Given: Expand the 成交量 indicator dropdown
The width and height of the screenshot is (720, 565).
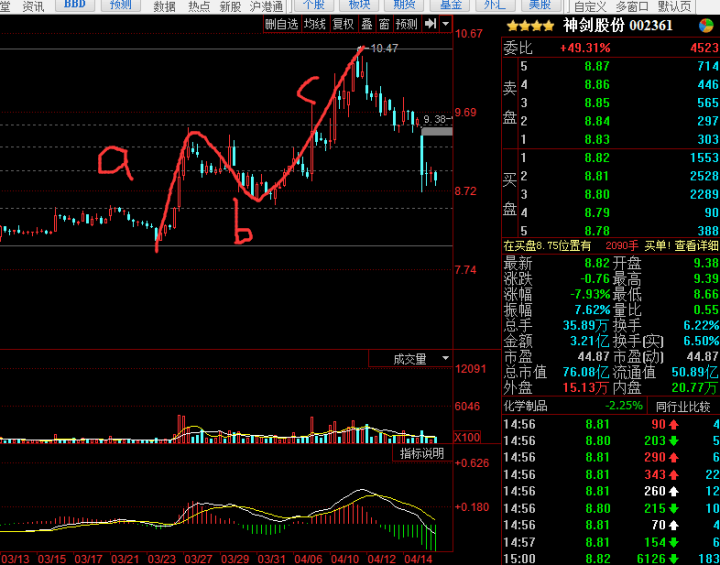Looking at the screenshot, I should click(445, 358).
